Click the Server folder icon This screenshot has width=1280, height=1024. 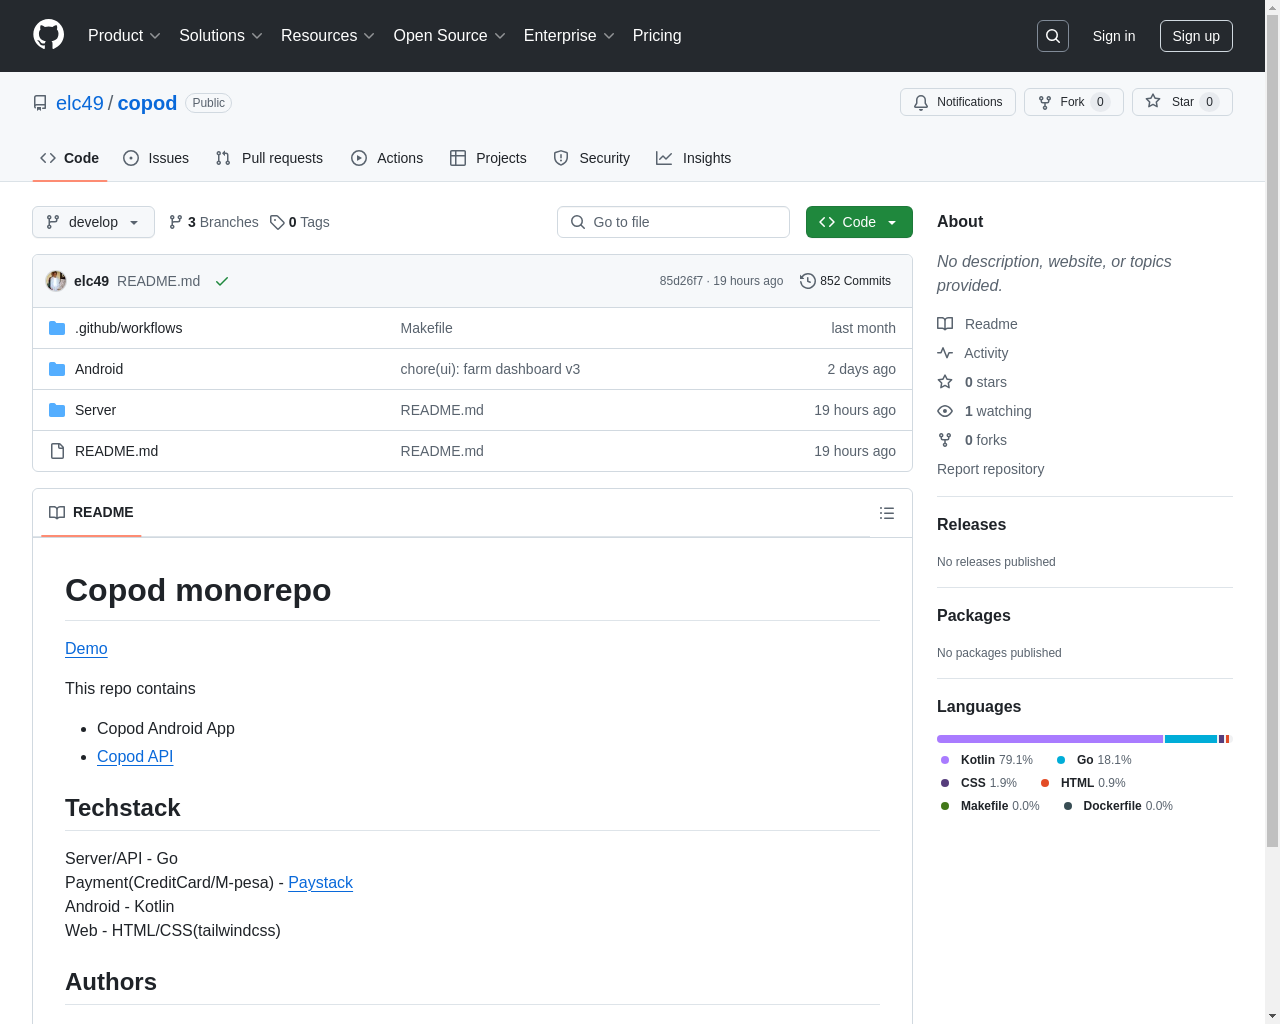[x=57, y=410]
